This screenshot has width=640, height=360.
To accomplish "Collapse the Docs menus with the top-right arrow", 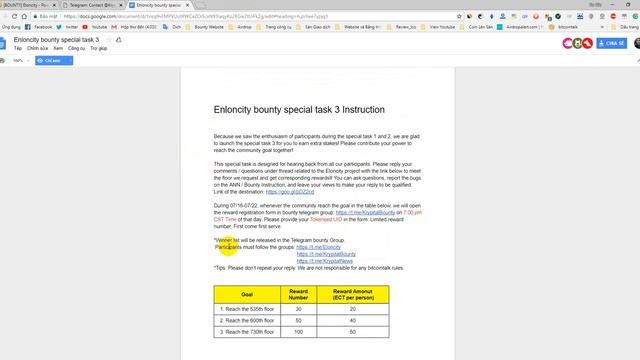I will tap(638, 61).
